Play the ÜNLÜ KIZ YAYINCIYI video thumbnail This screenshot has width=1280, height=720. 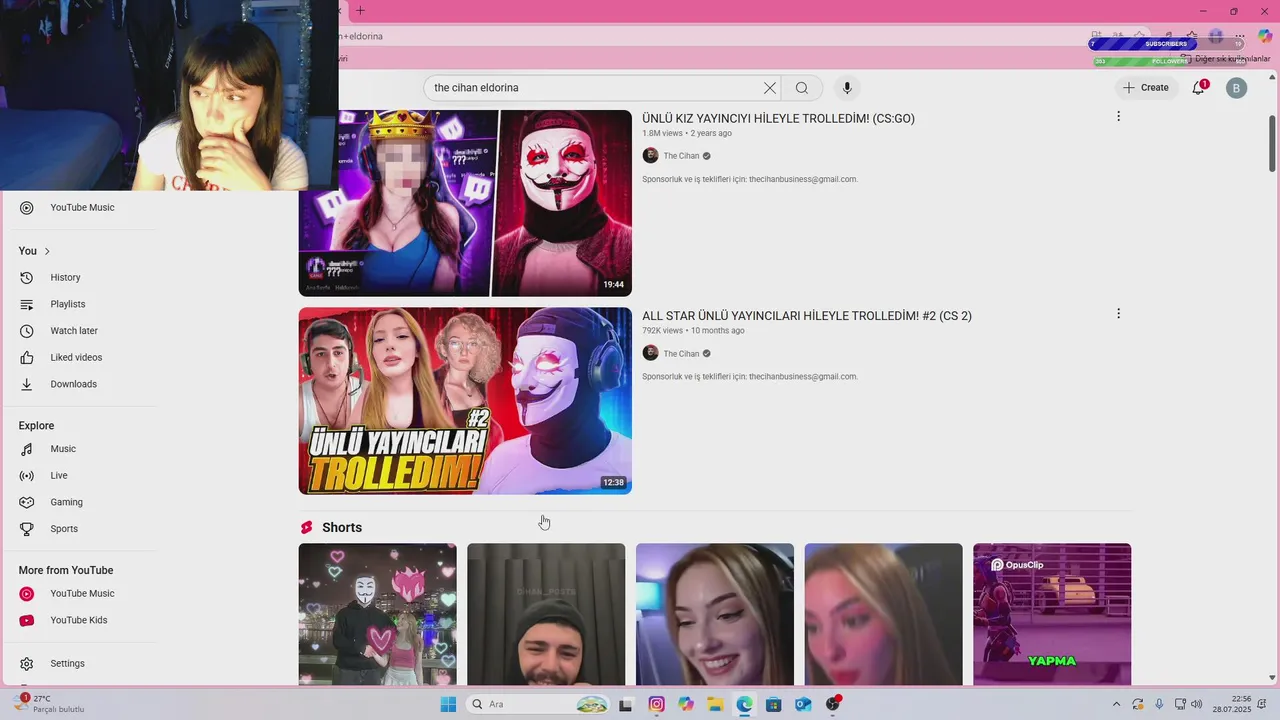pos(465,203)
